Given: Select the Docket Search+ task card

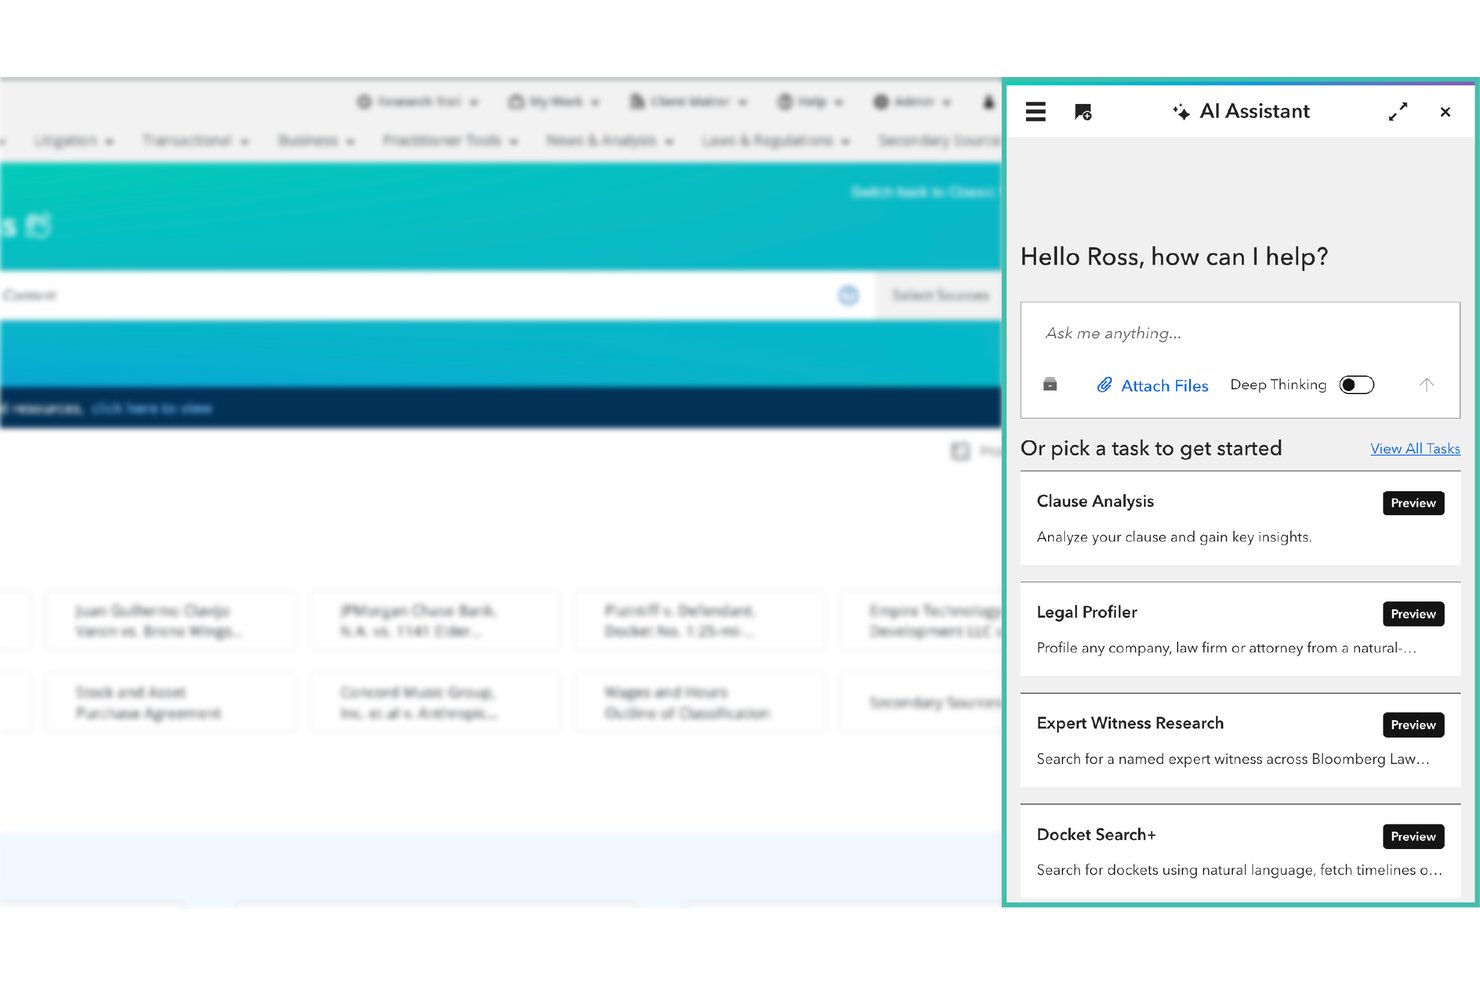Looking at the screenshot, I should click(x=1240, y=851).
